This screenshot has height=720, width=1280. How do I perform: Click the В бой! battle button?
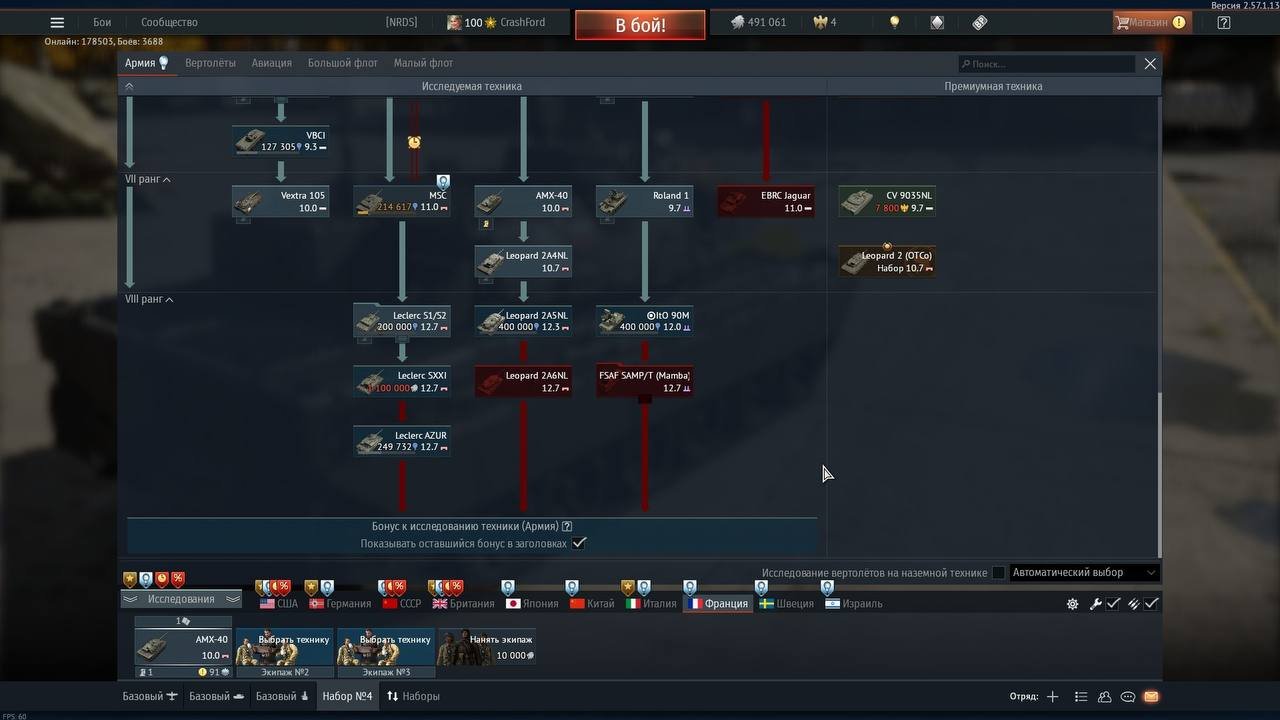[640, 25]
